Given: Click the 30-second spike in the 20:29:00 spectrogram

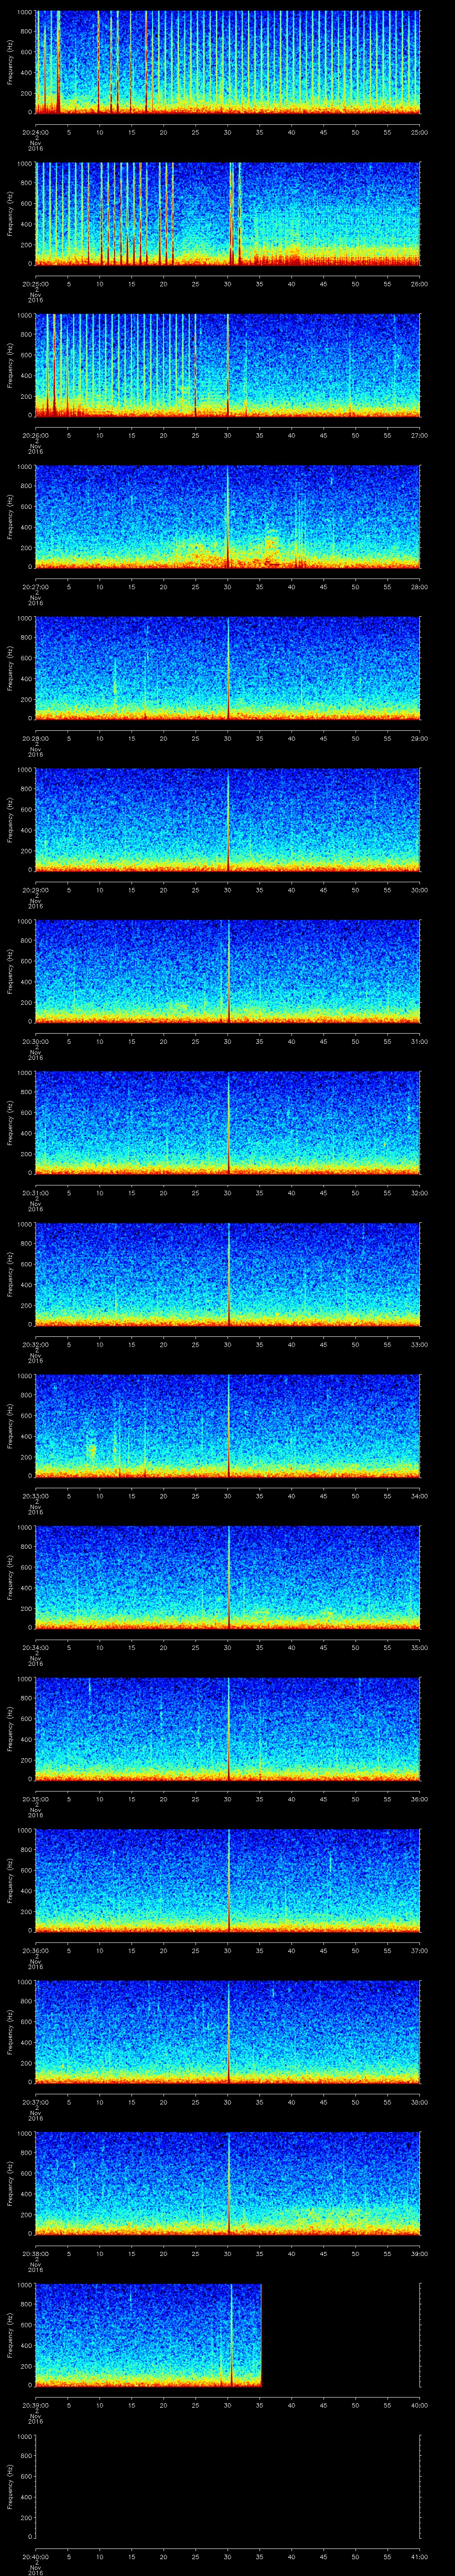Looking at the screenshot, I should pyautogui.click(x=228, y=820).
